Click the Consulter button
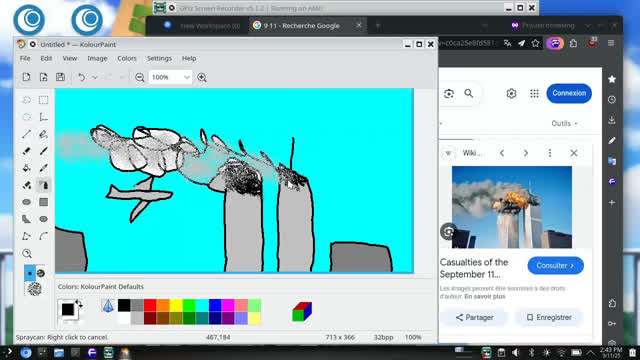Viewport: 640px width, 360px height. (556, 266)
